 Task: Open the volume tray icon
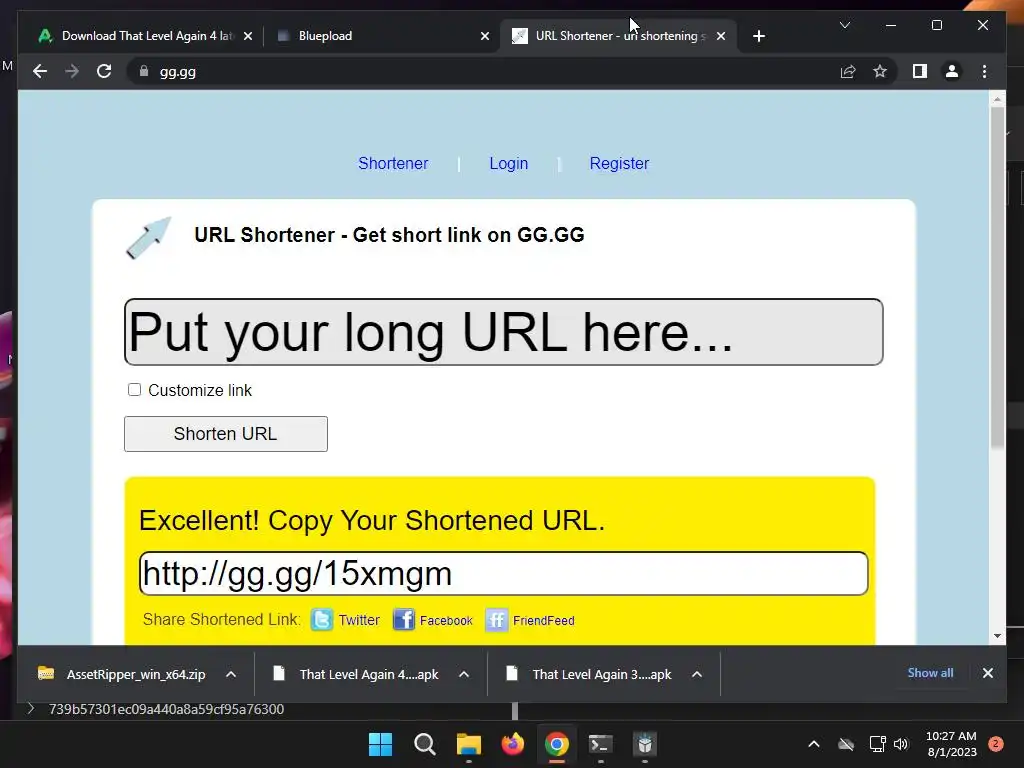(901, 744)
